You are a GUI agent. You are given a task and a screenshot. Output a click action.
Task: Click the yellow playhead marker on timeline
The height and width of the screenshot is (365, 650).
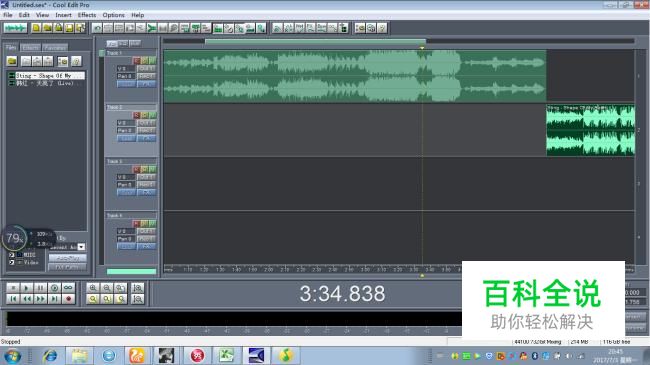[x=422, y=48]
